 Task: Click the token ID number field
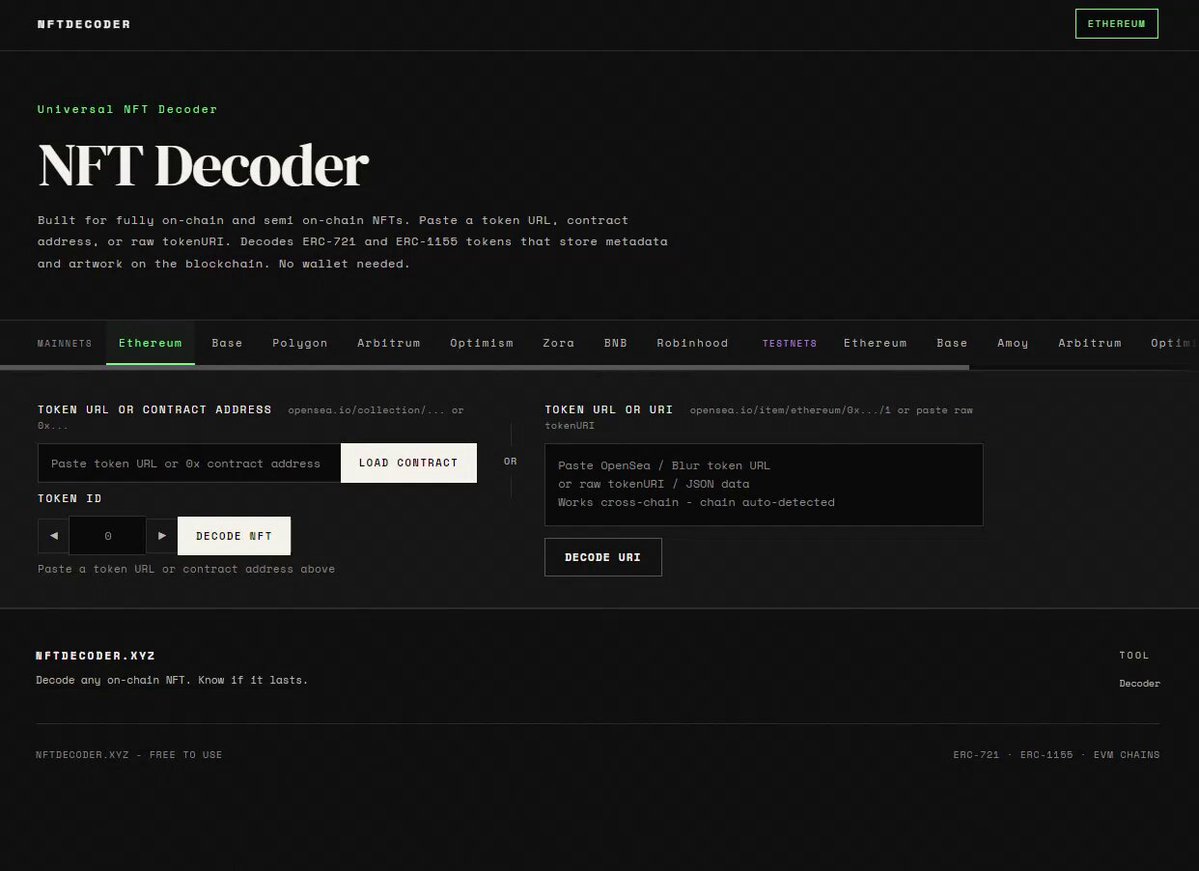point(108,535)
